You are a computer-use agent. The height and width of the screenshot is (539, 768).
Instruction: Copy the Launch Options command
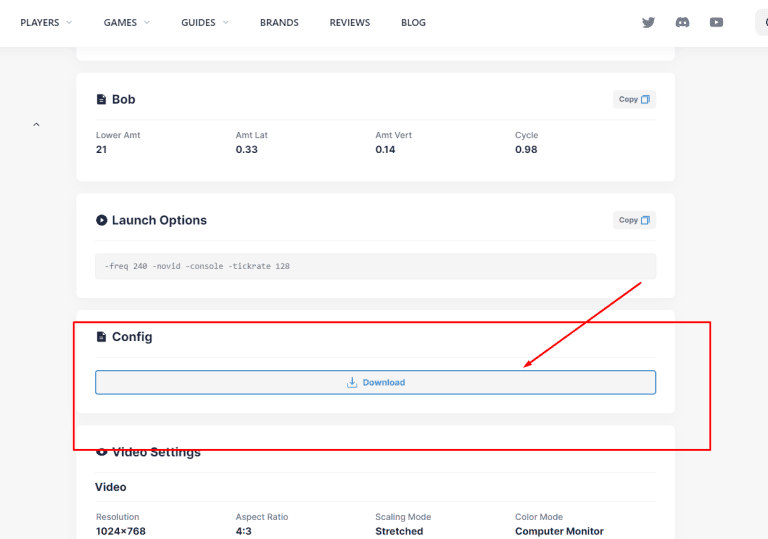click(x=634, y=220)
